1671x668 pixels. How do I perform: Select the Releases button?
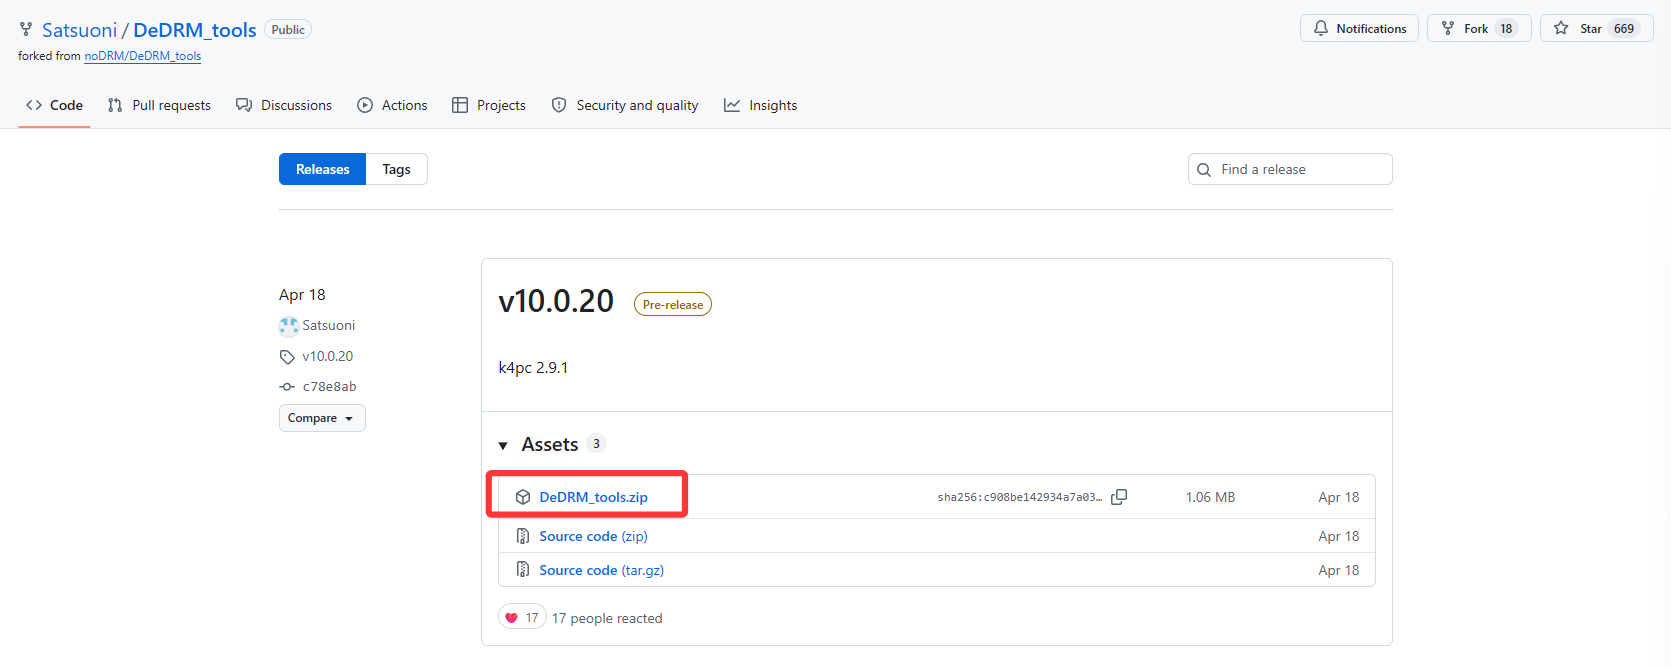pyautogui.click(x=323, y=169)
